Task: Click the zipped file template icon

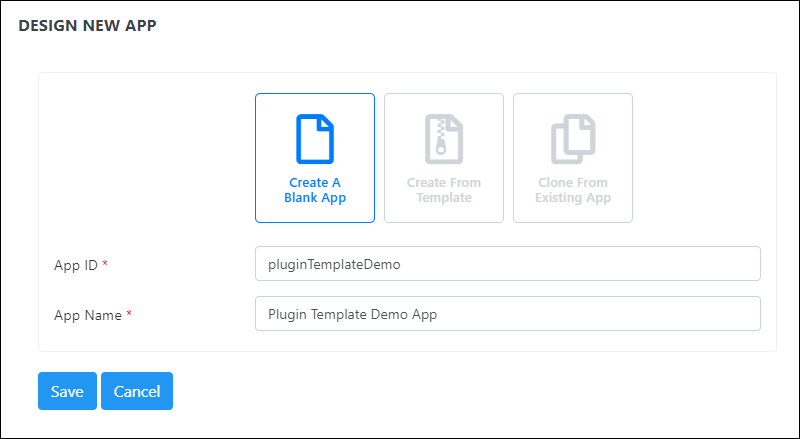Action: (x=444, y=139)
